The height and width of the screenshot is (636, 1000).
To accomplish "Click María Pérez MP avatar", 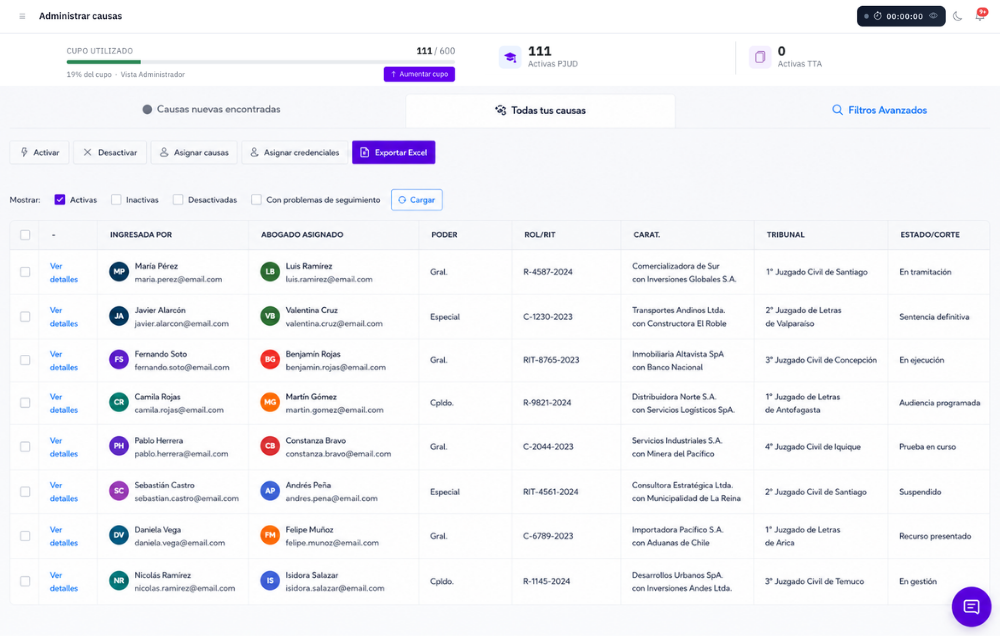I will [119, 272].
